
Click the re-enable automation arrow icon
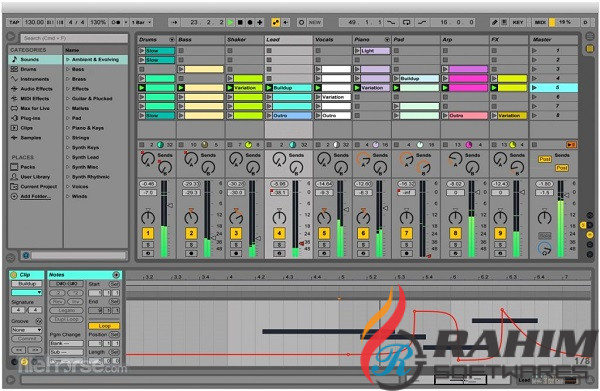point(285,23)
